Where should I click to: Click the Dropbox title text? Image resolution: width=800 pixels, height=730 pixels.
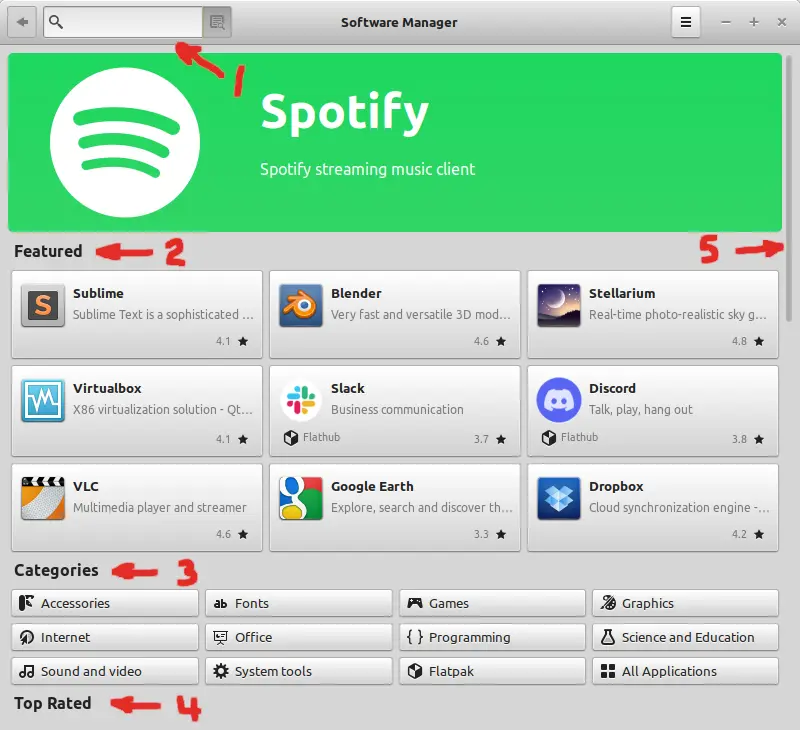coord(616,486)
